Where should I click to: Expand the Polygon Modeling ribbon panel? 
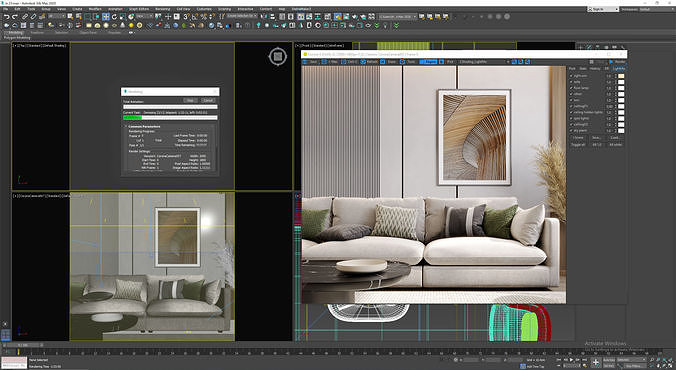coord(17,38)
